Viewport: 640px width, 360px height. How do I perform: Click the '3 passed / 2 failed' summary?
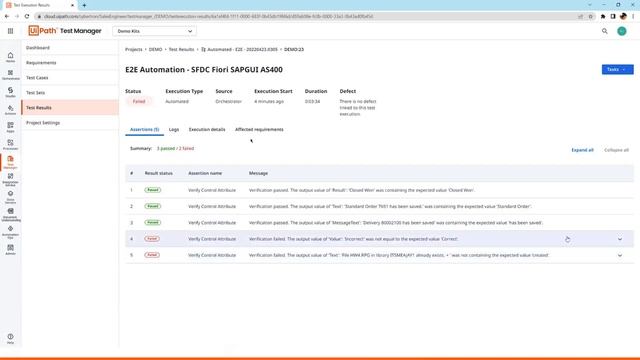tap(176, 149)
